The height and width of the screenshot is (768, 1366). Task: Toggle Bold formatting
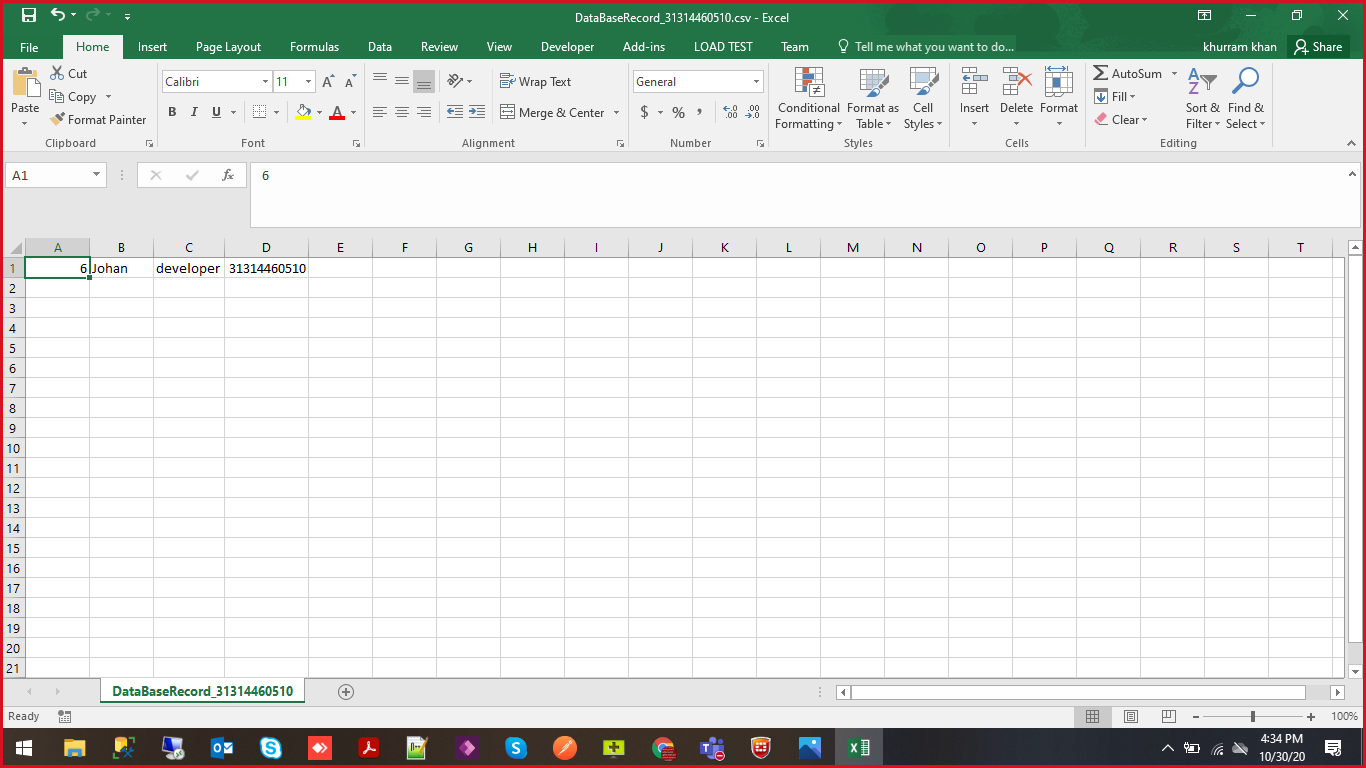click(172, 113)
